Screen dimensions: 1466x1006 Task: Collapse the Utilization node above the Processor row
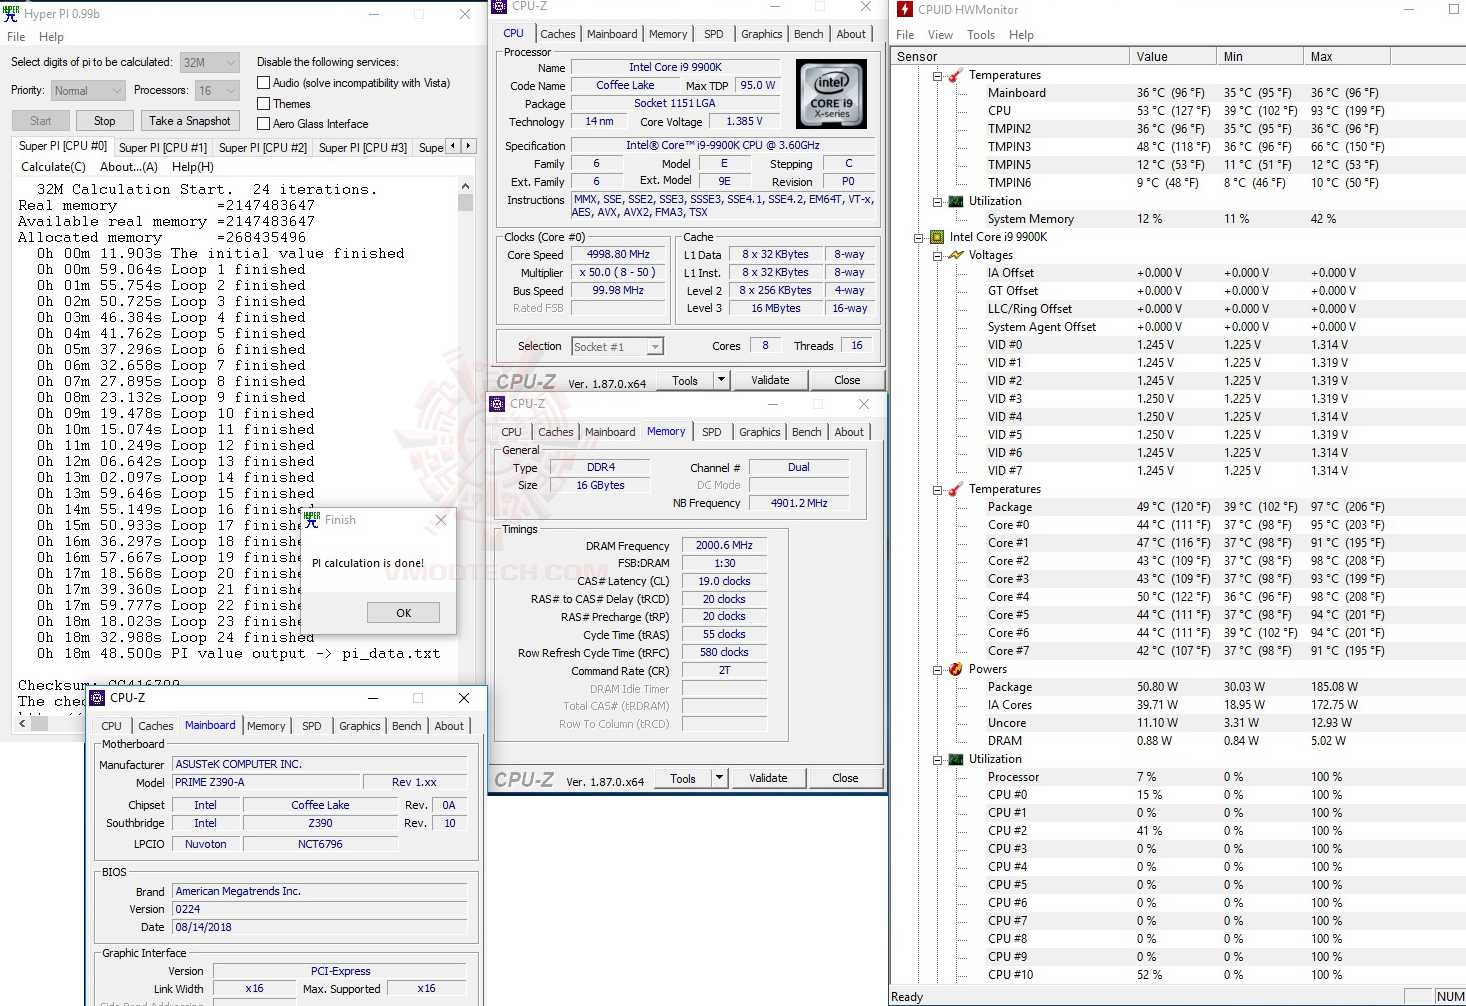(x=937, y=759)
